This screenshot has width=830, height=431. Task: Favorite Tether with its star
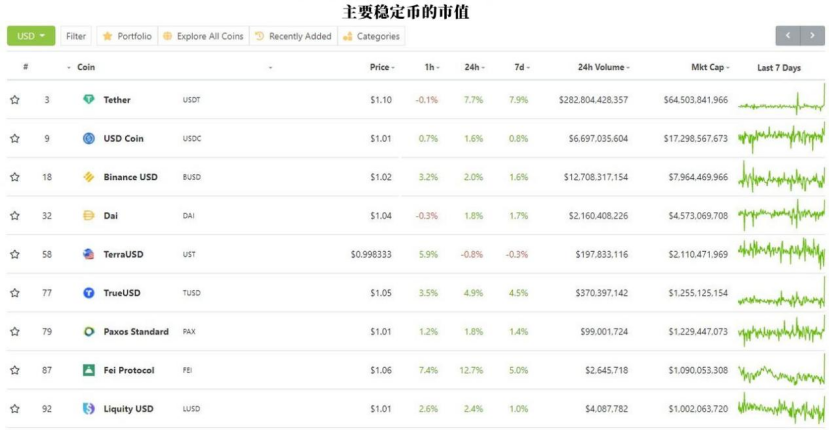(x=15, y=100)
